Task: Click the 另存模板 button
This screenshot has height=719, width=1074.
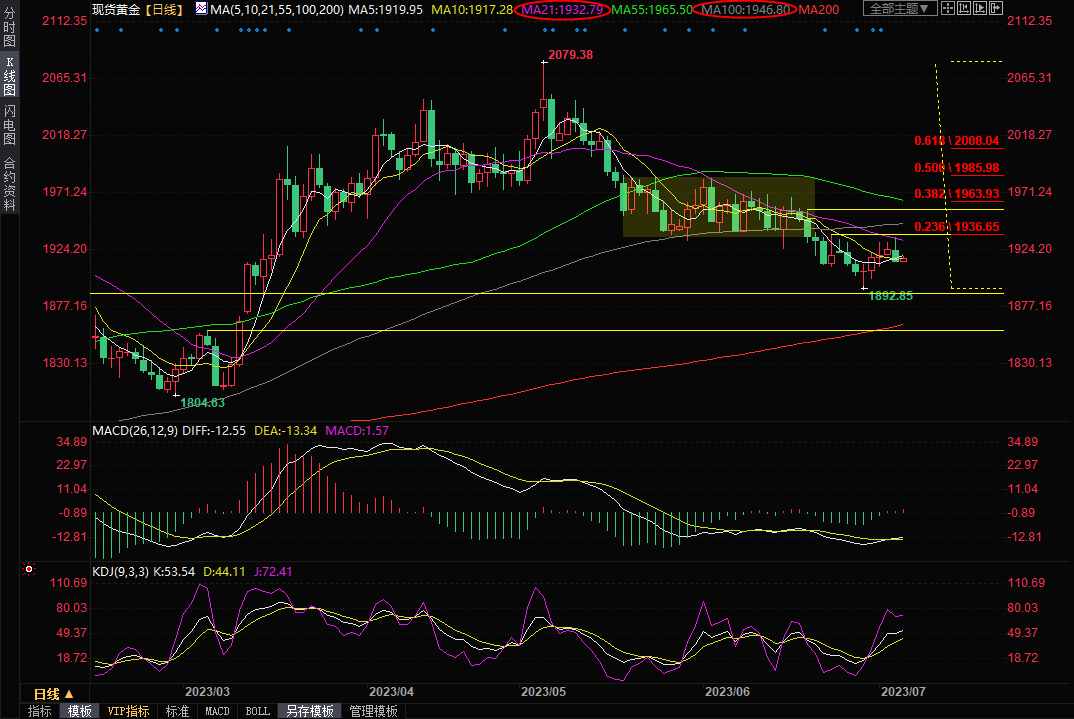Action: 310,711
